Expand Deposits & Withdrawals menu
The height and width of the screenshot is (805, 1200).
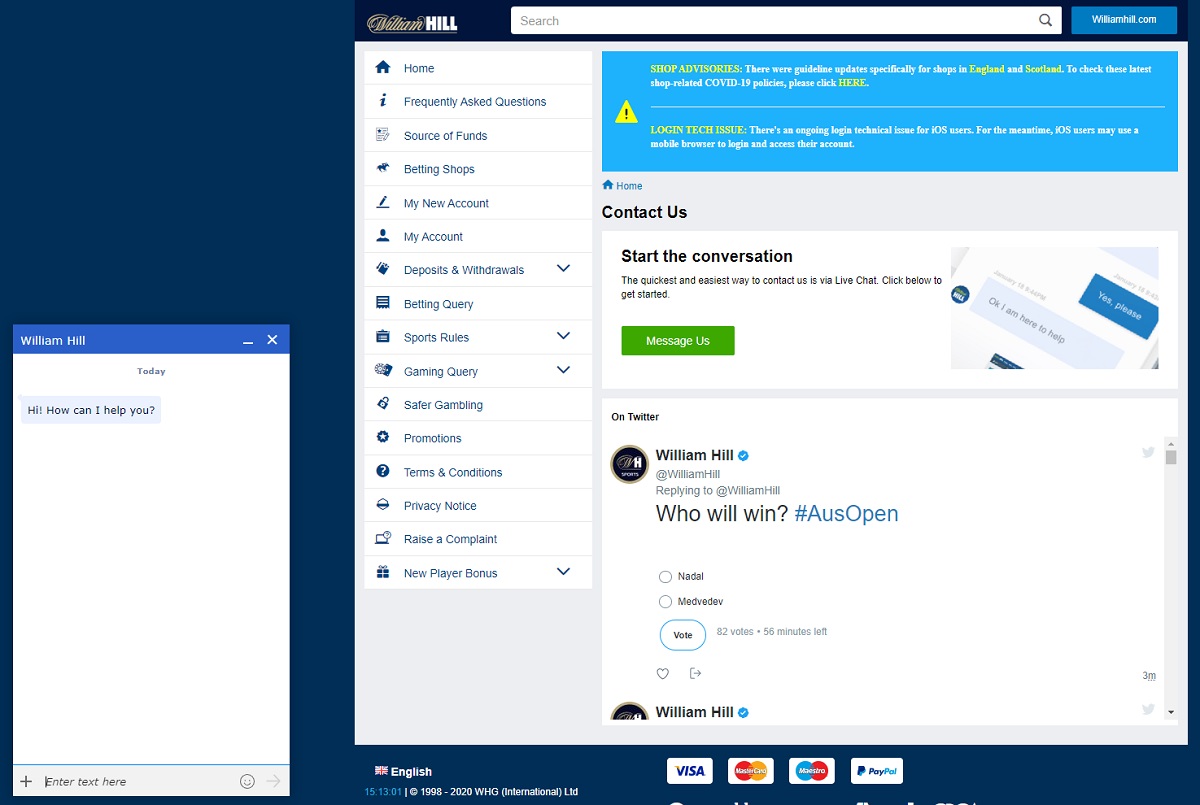(563, 269)
